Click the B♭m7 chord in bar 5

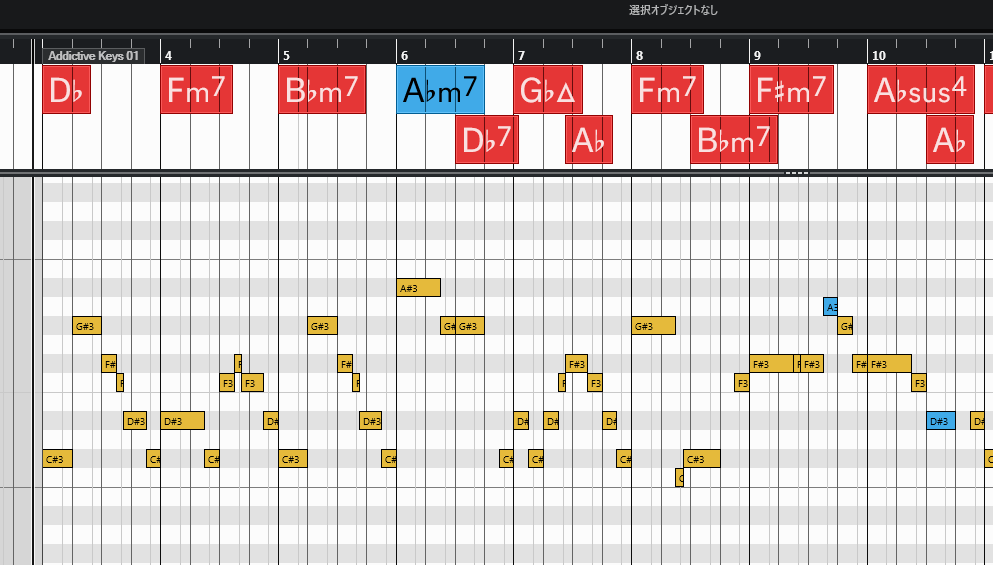(322, 90)
